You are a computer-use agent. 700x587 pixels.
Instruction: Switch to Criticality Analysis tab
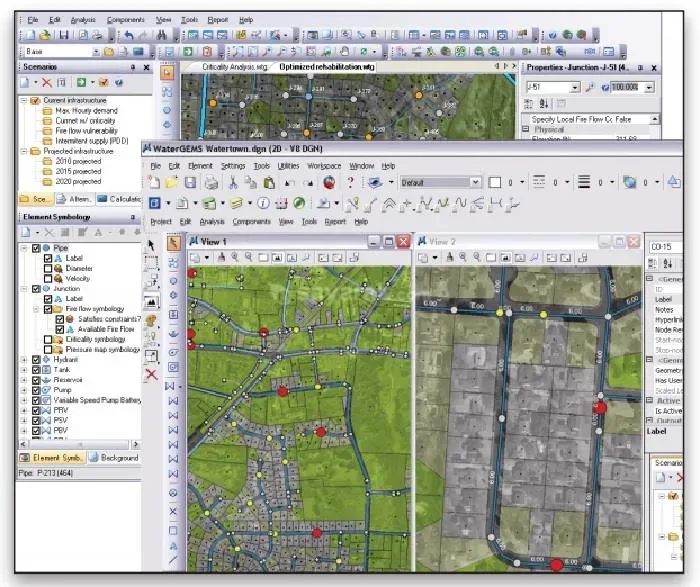[x=234, y=67]
